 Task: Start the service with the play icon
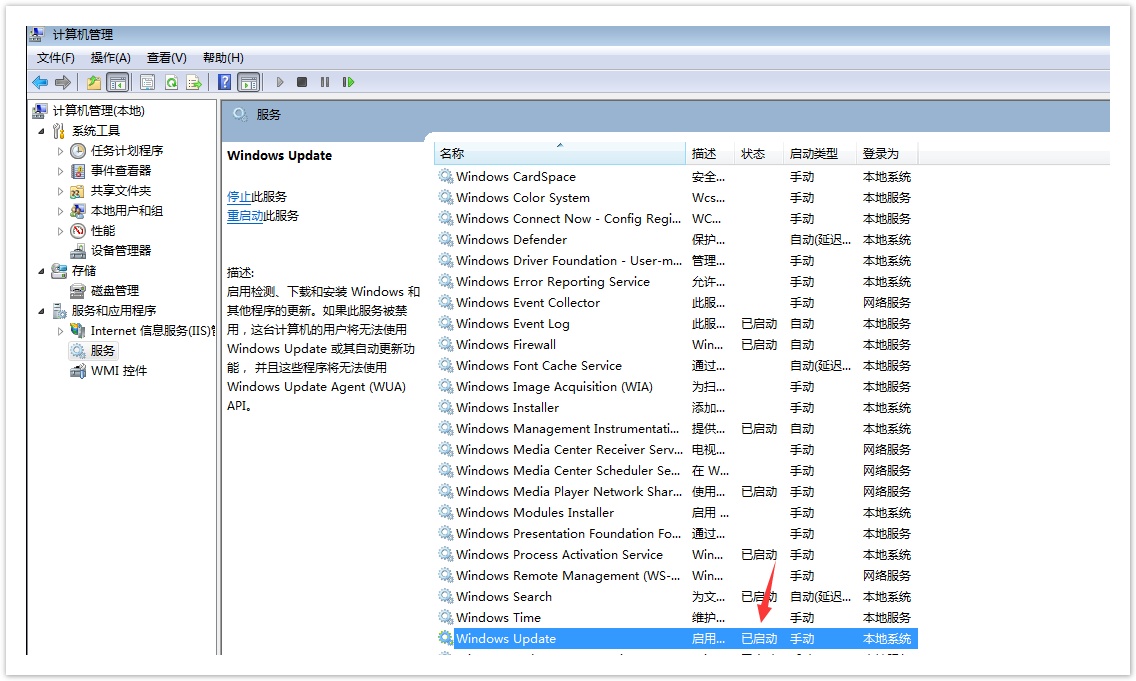point(280,83)
